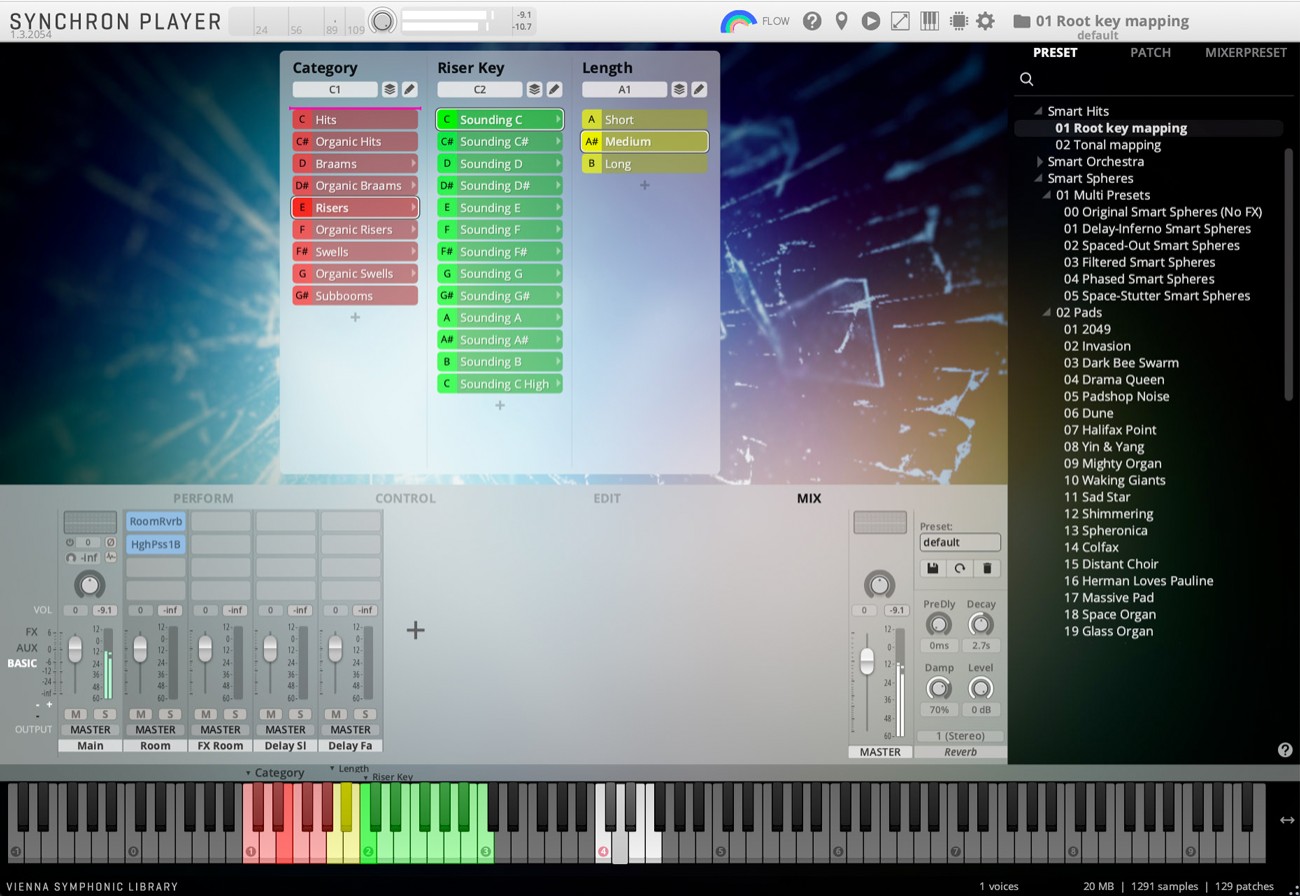Expand the Smart Orchestra preset group
This screenshot has width=1300, height=896.
click(1040, 161)
